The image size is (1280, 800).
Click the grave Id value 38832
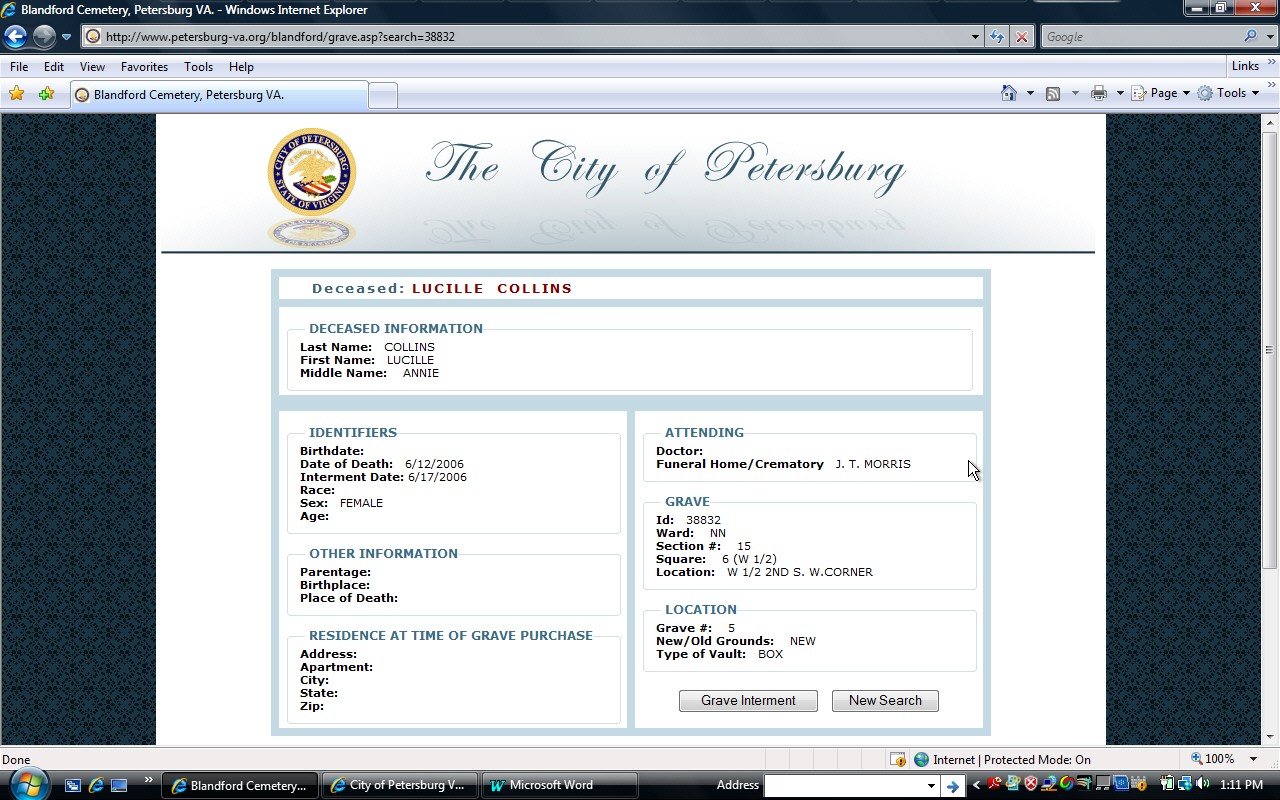(703, 520)
